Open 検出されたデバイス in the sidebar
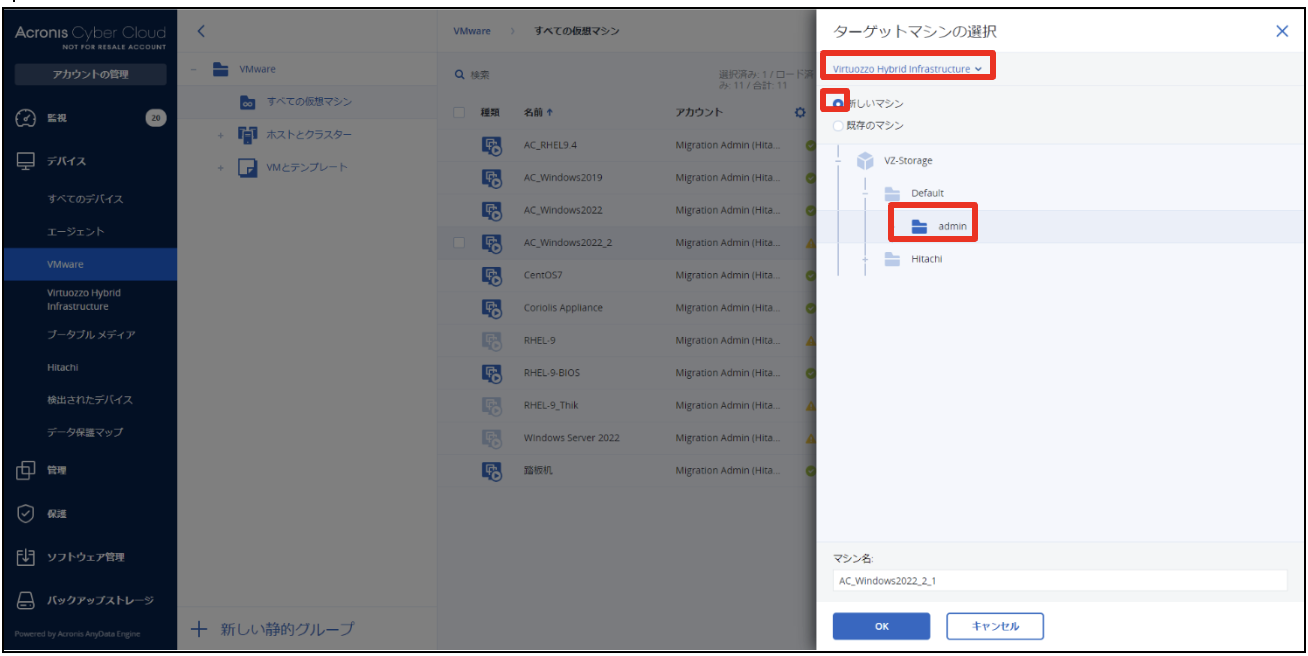Screen dimensions: 1308x656 tap(89, 399)
